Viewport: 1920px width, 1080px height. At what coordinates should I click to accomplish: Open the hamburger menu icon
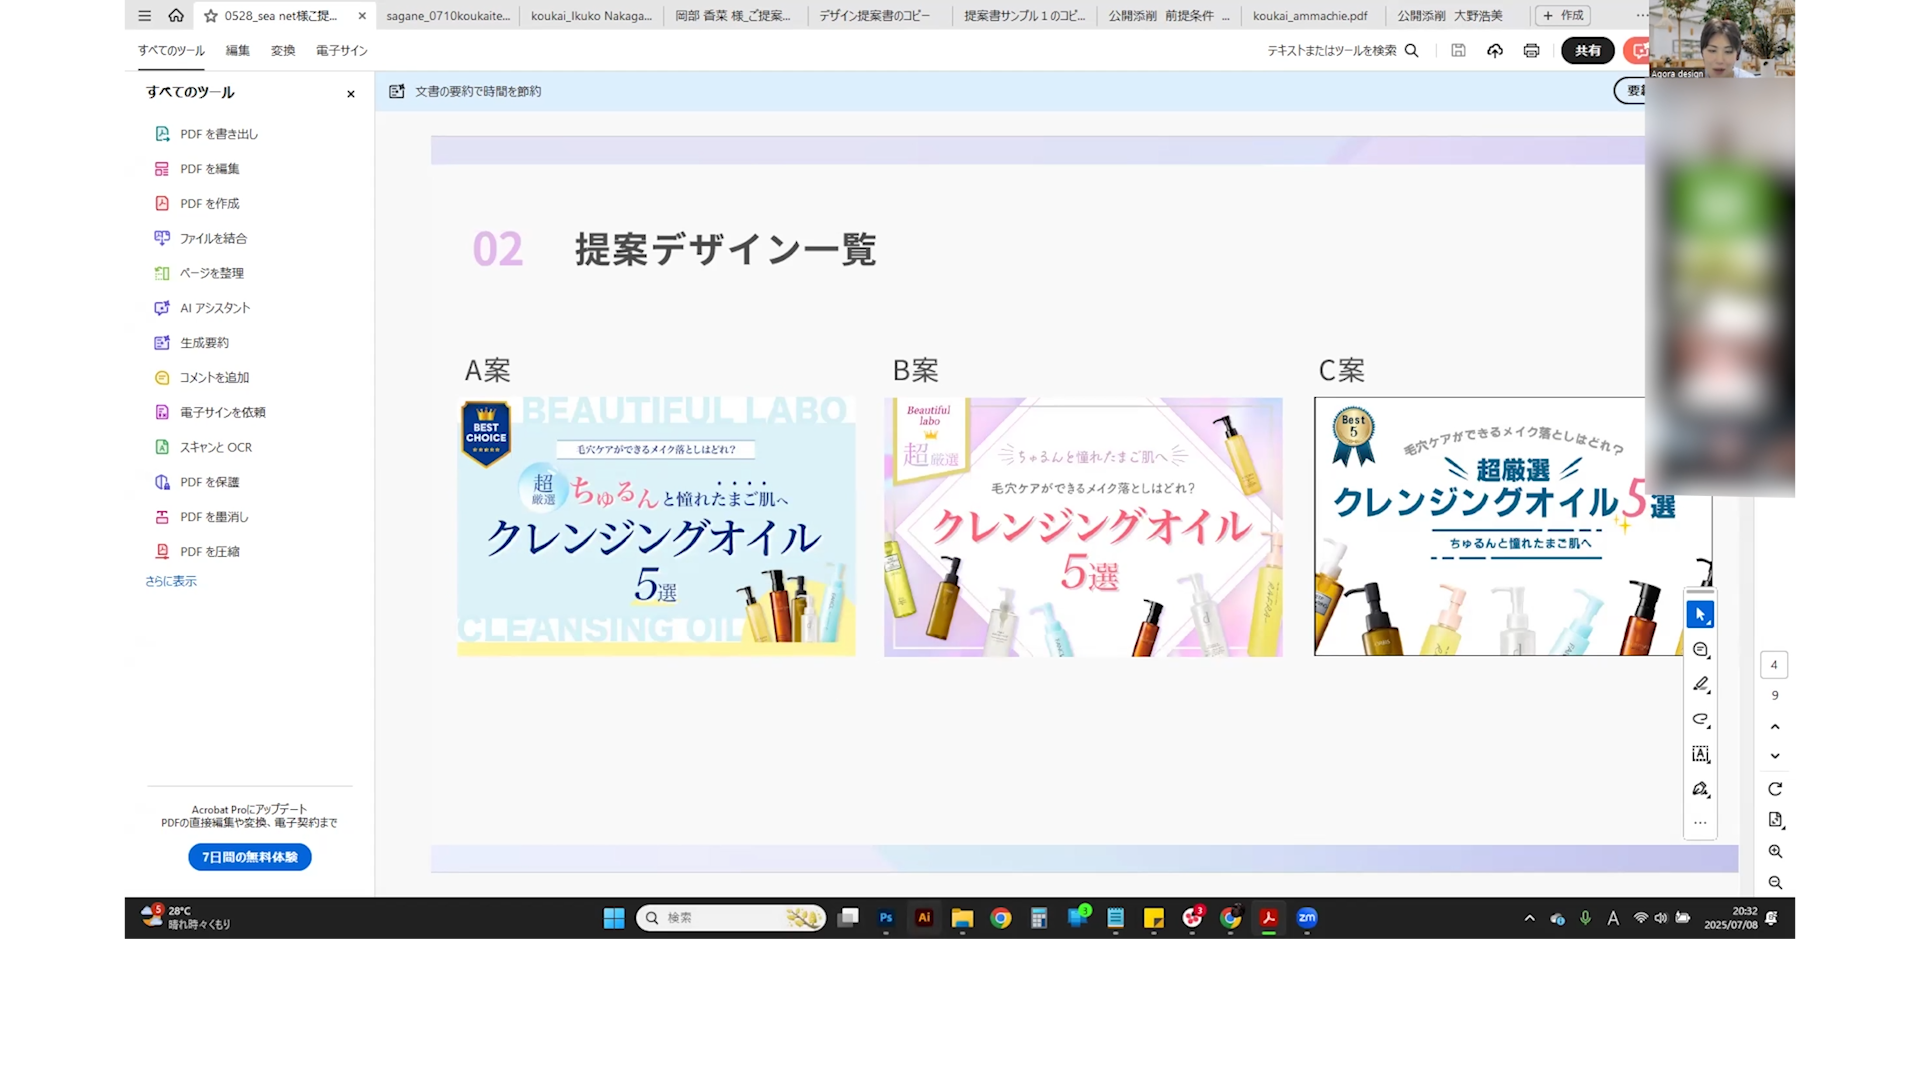tap(145, 16)
